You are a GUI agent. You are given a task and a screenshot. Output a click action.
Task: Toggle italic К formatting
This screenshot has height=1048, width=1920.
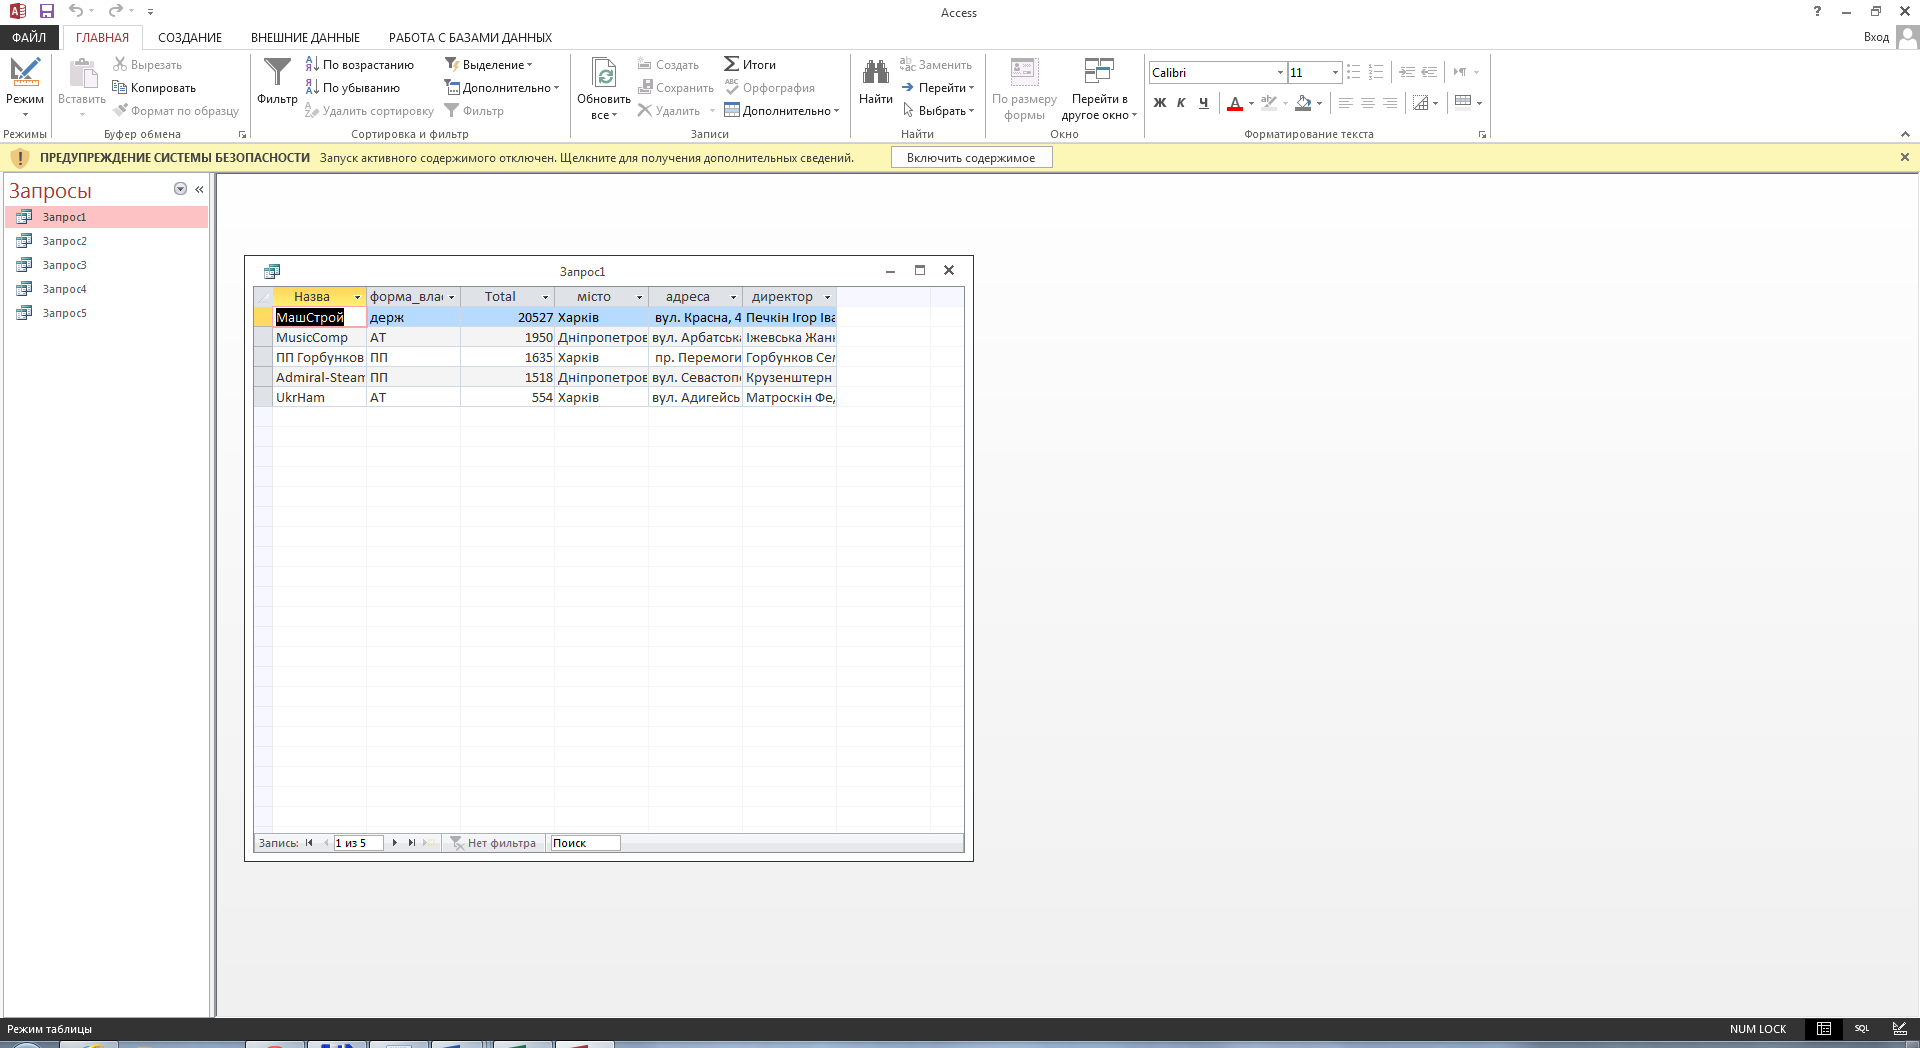1181,102
